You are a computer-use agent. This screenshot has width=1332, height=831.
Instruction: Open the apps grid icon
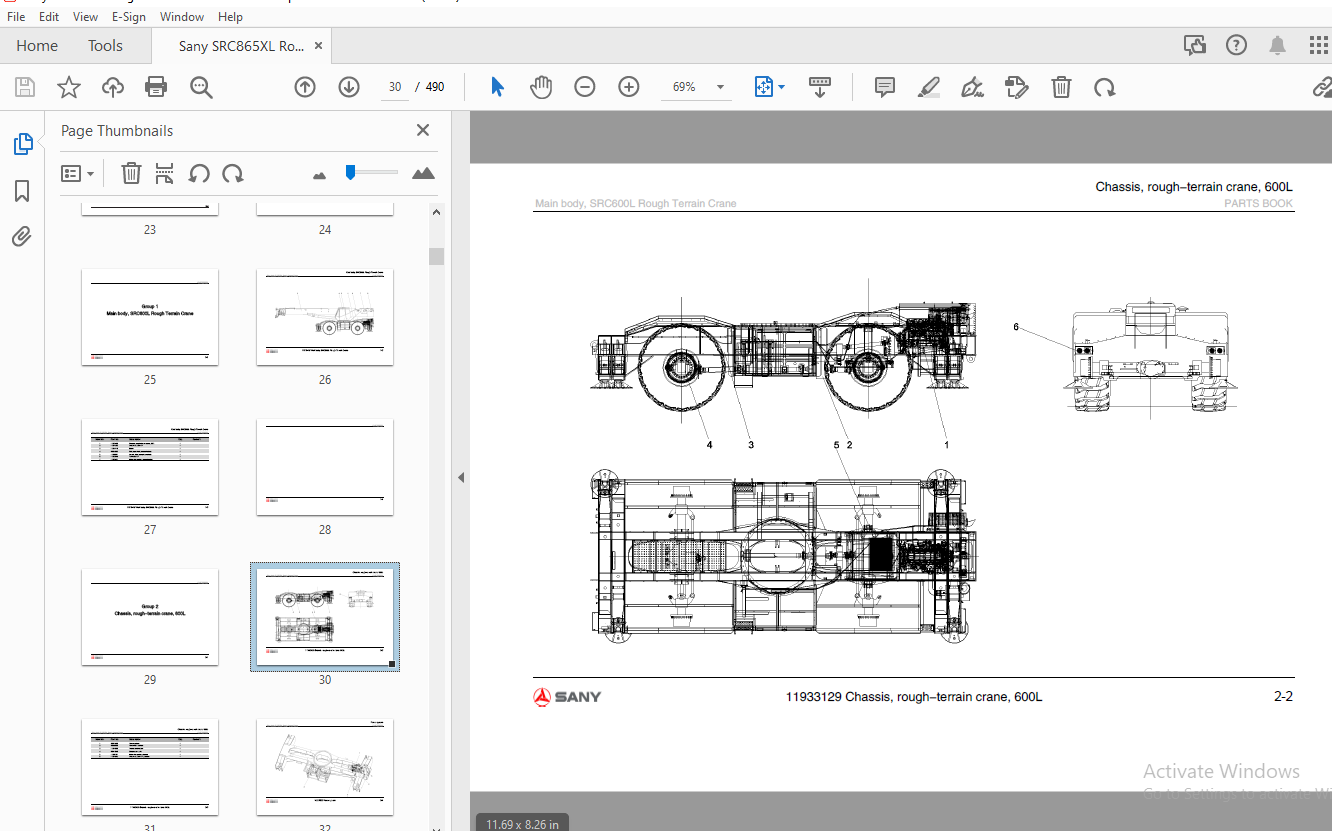[x=1319, y=45]
